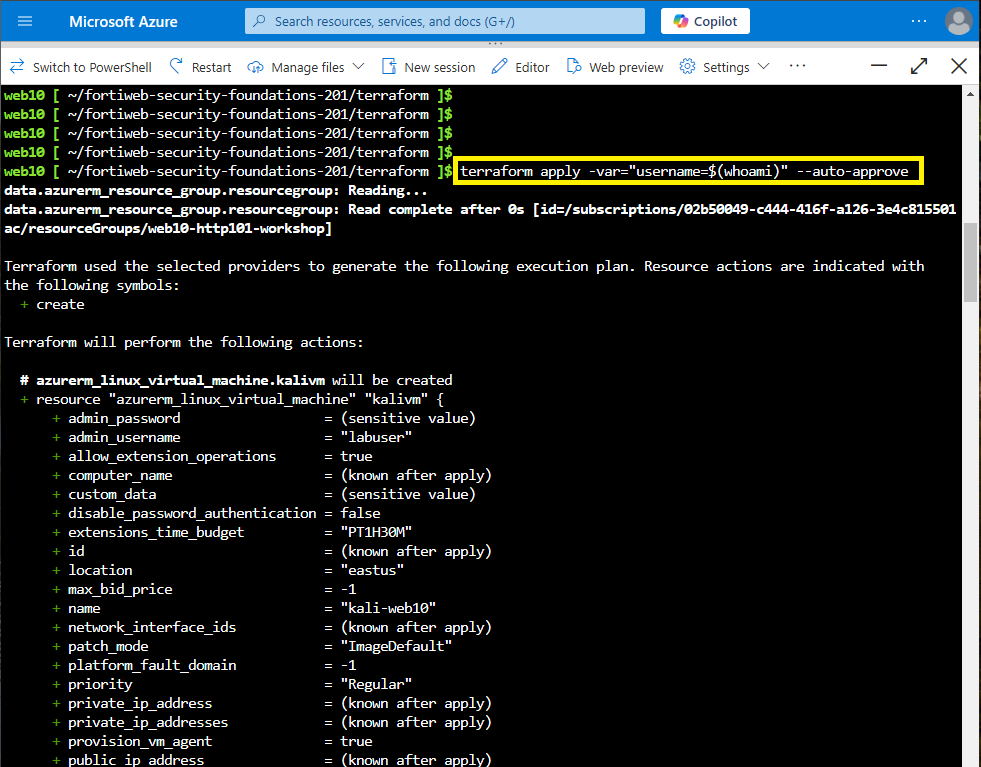
Task: Click the Web preview page icon
Action: pyautogui.click(x=574, y=66)
